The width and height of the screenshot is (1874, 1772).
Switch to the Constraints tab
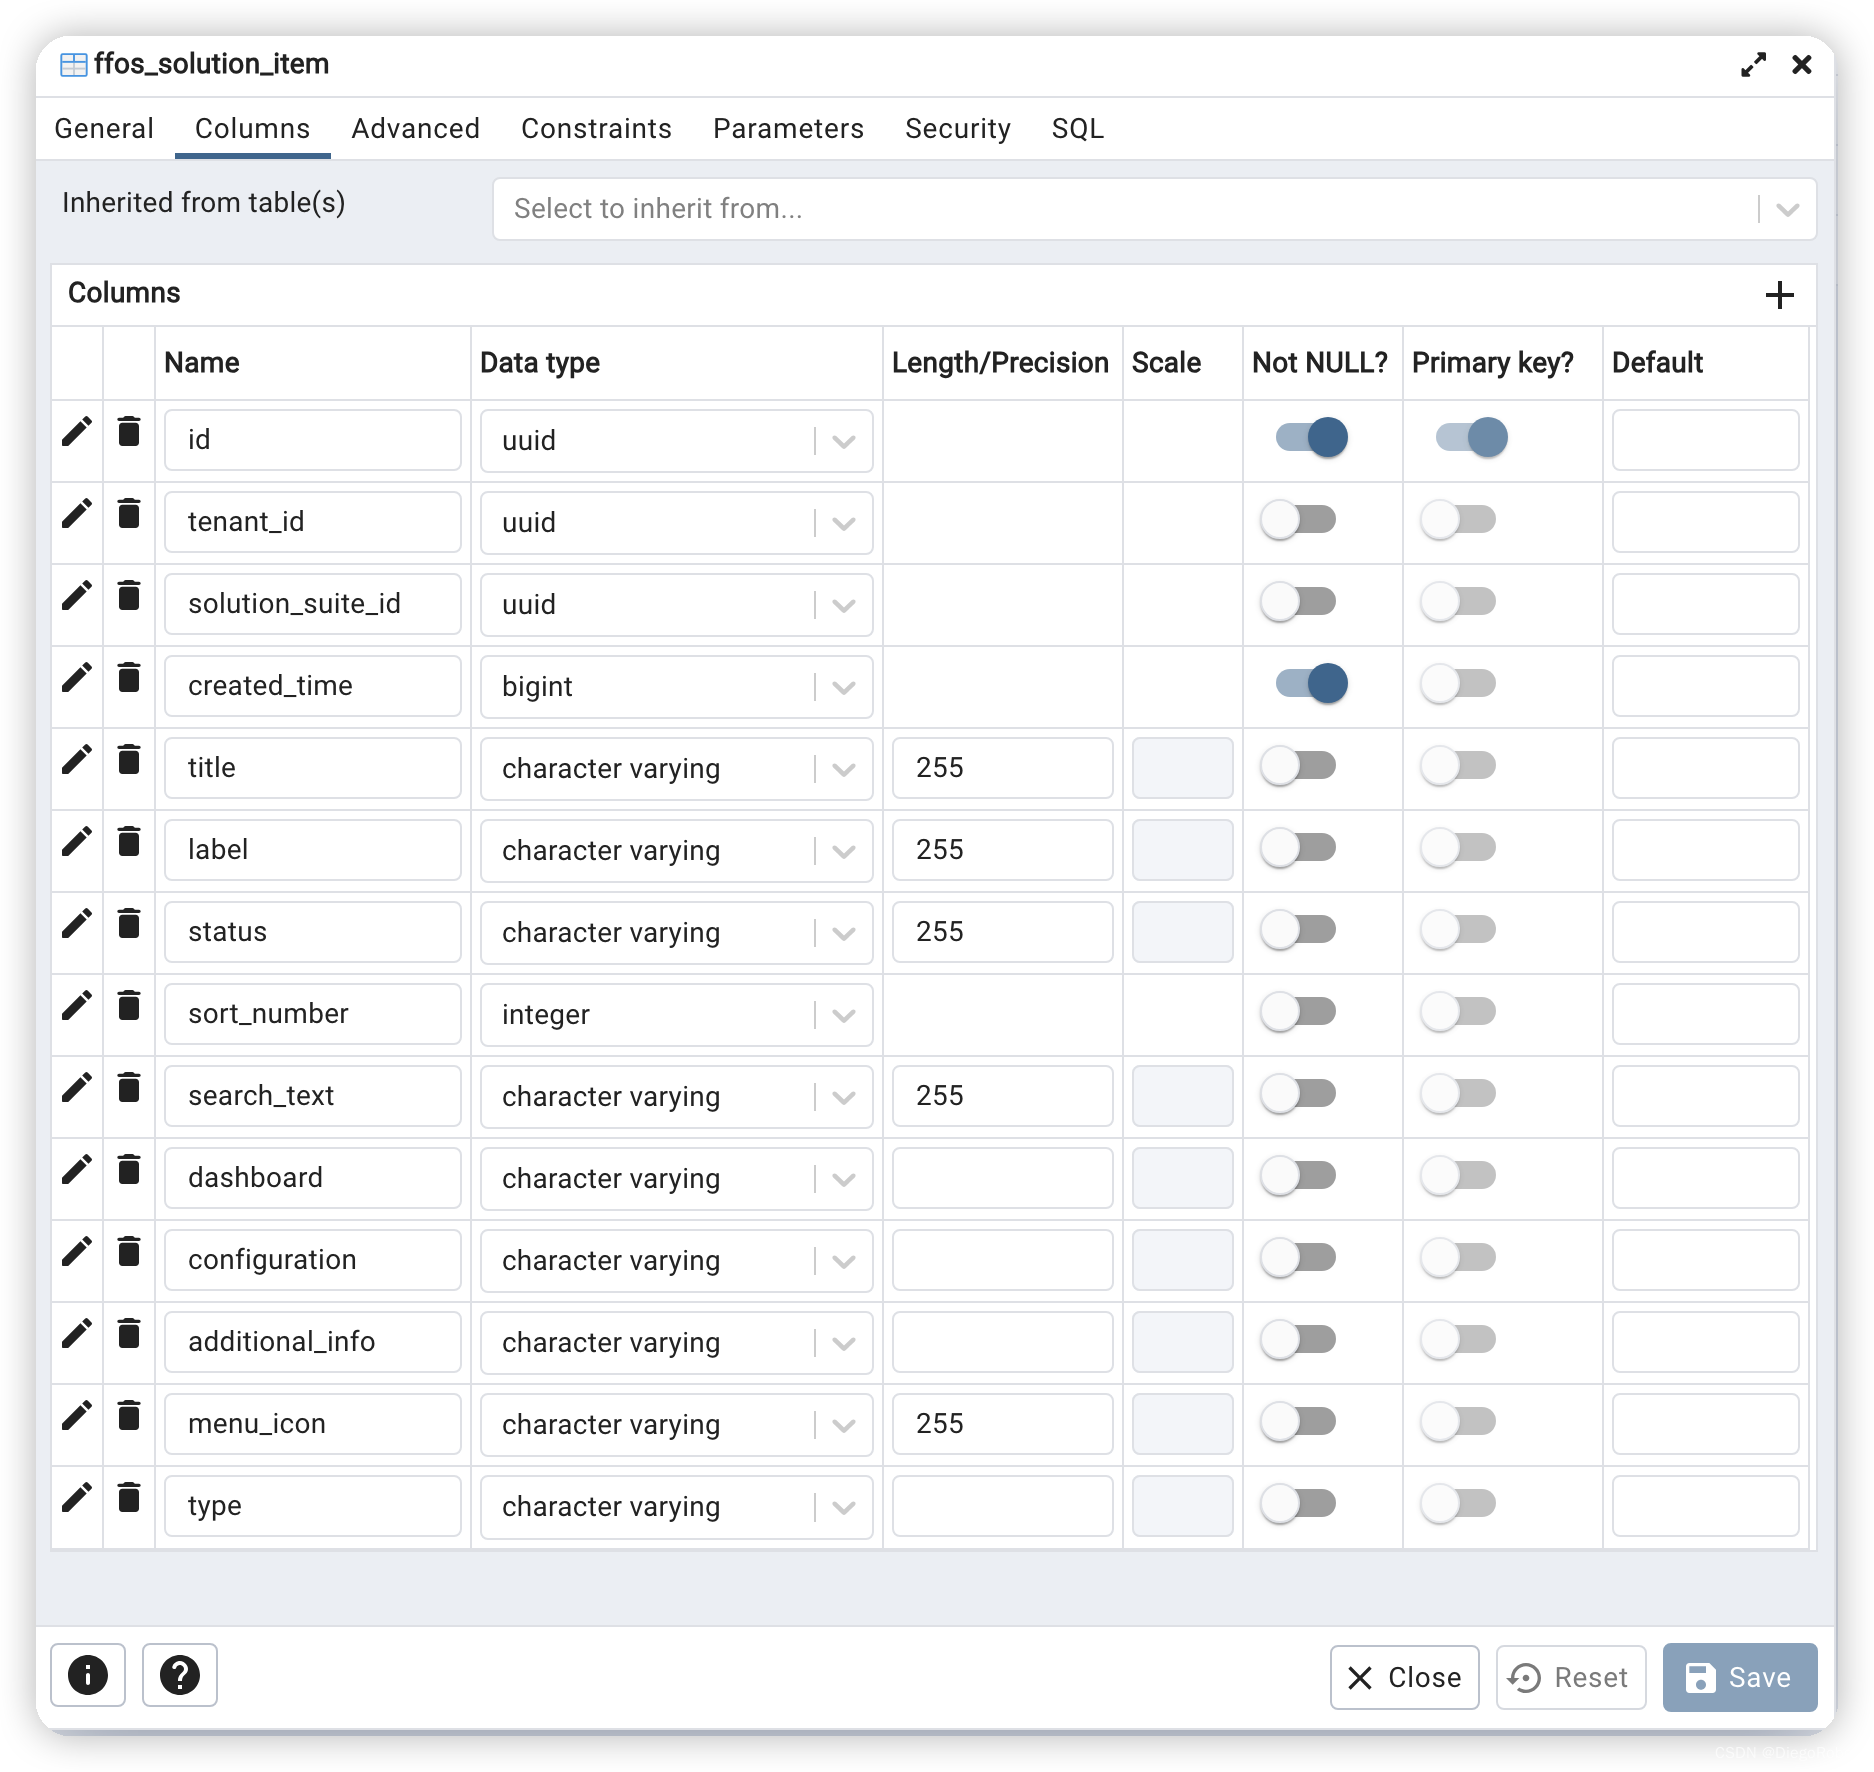[596, 129]
